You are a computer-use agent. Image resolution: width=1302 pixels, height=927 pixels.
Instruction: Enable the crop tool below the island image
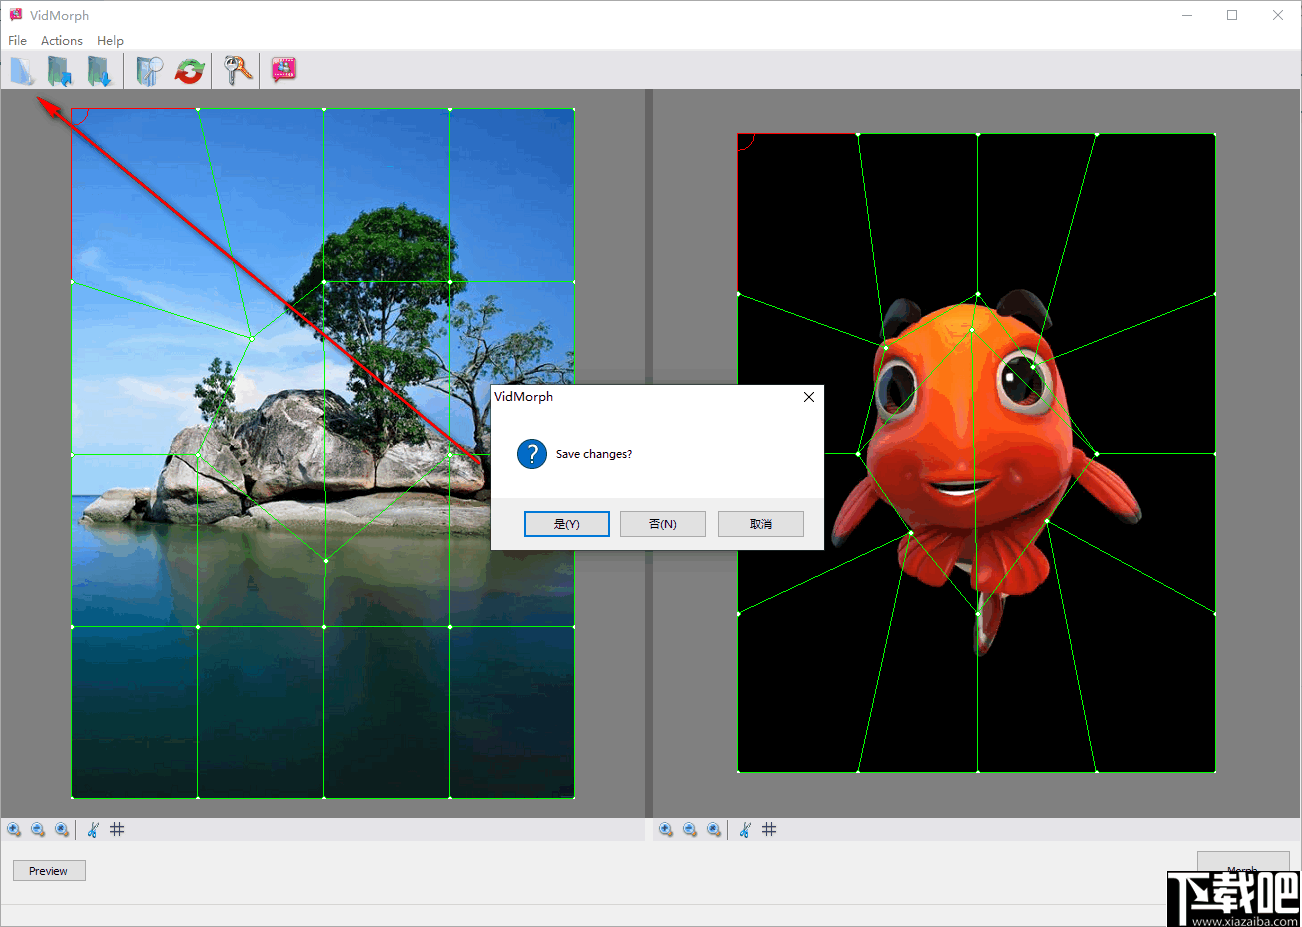coord(92,829)
